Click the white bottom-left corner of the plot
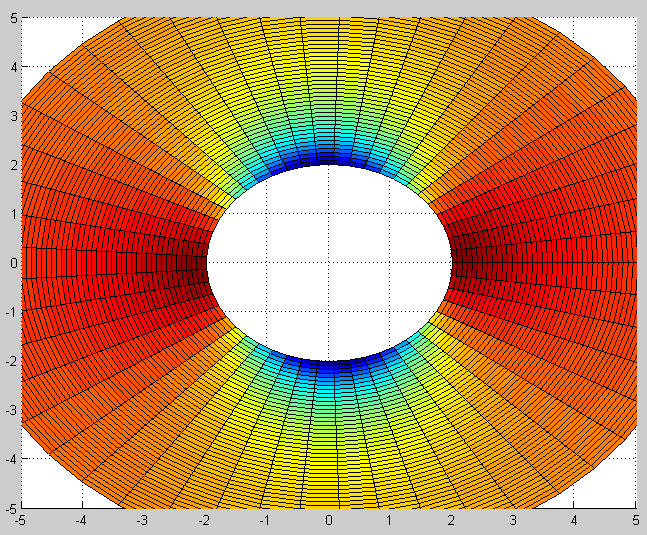This screenshot has width=647, height=535. pyautogui.click(x=40, y=488)
